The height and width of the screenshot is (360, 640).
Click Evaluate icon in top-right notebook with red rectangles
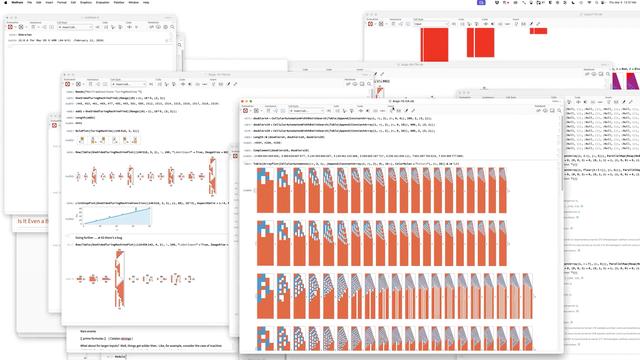coord(370,24)
